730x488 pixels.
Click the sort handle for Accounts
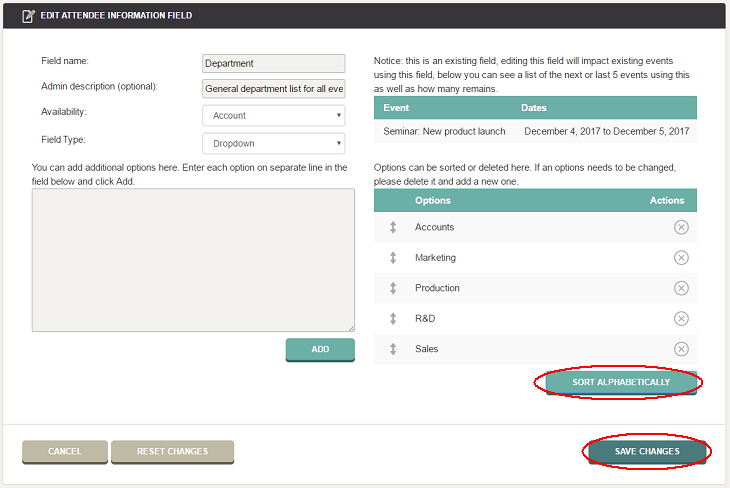393,227
